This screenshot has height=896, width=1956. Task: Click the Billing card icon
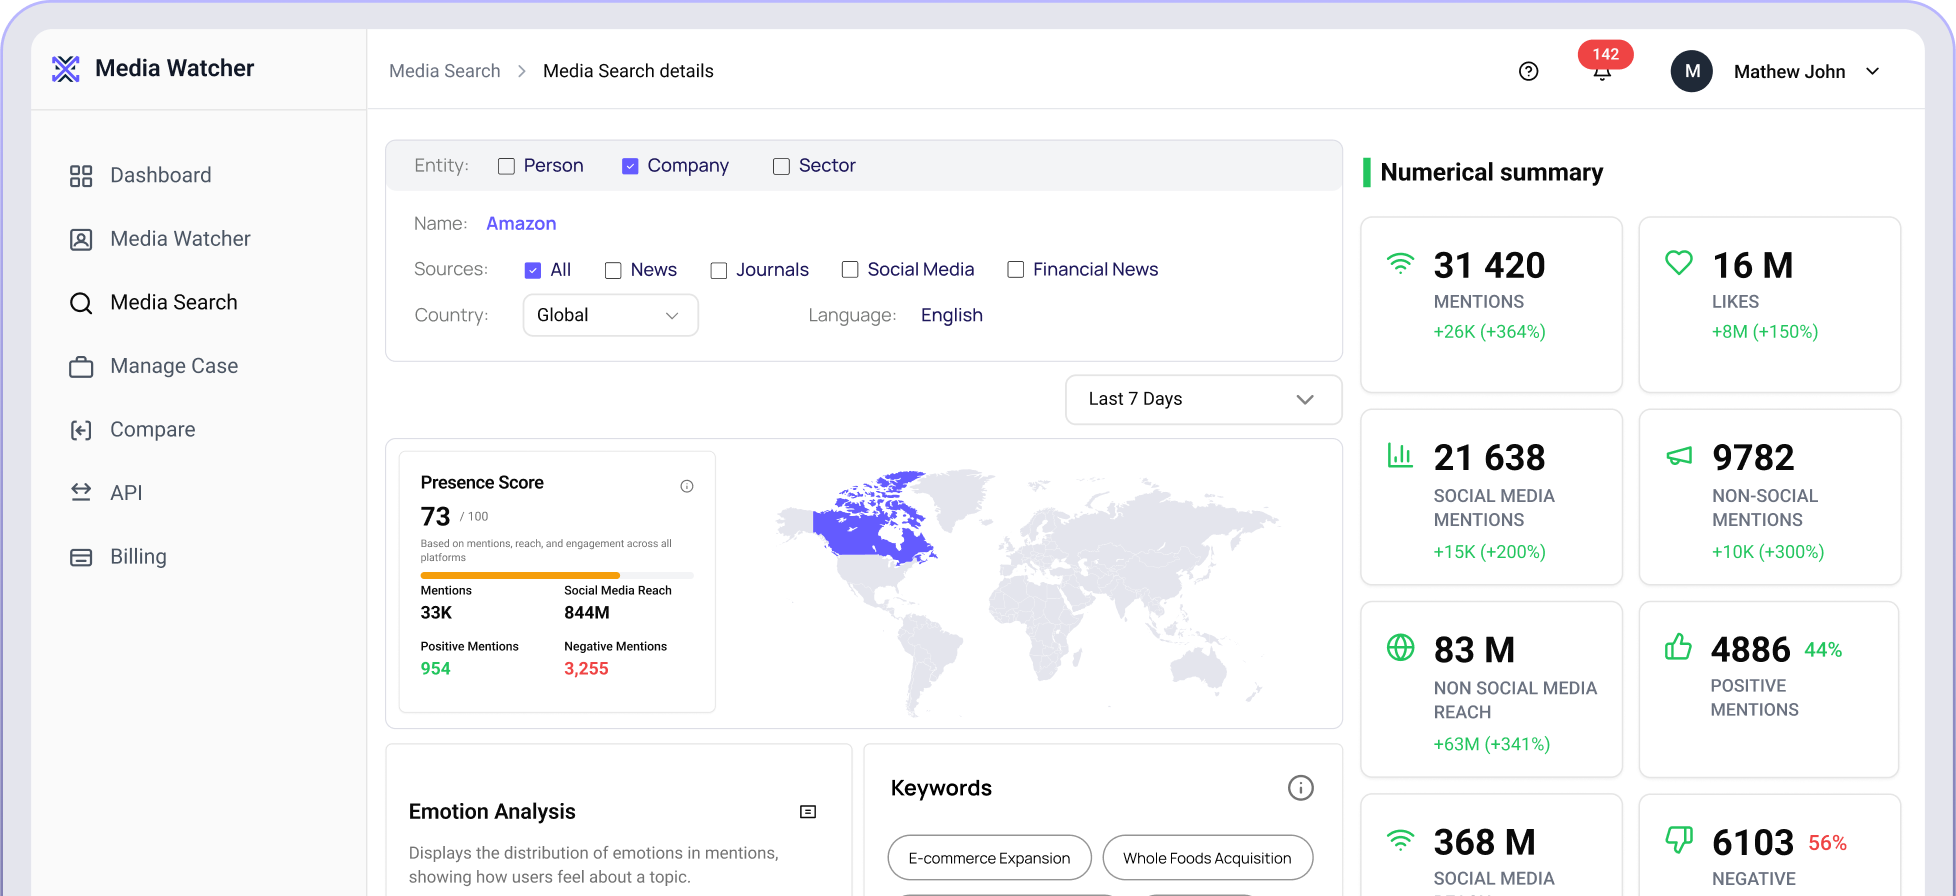coord(81,557)
